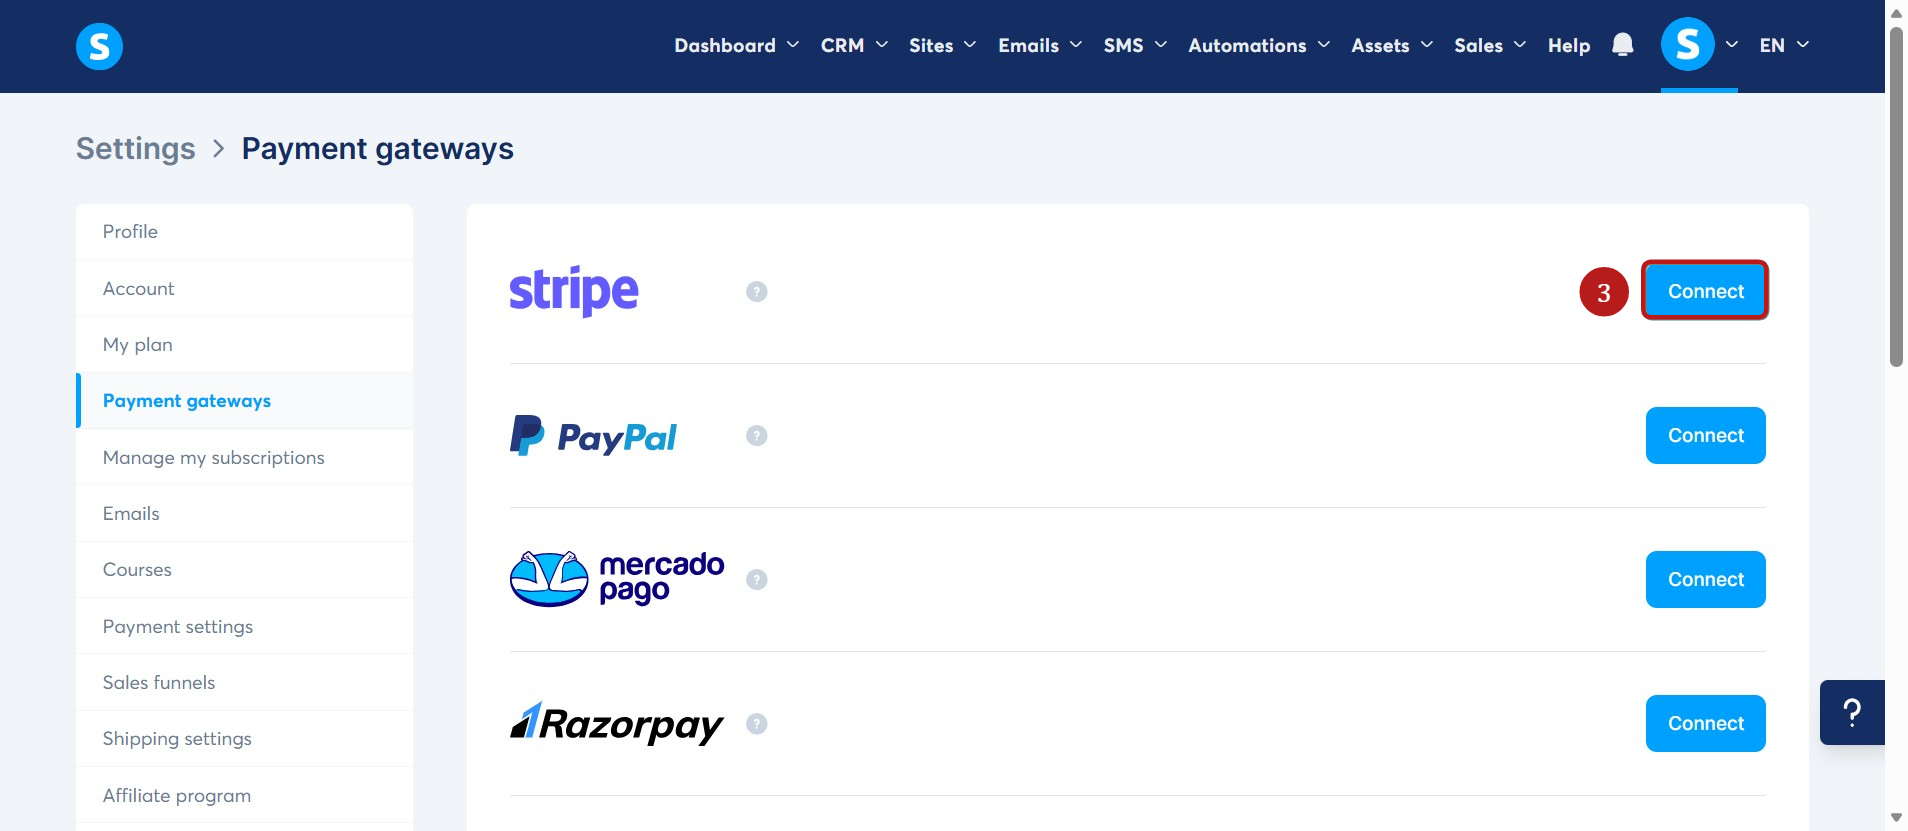Expand the Assets dropdown menu
Viewport: 1908px width, 831px height.
(x=1392, y=45)
